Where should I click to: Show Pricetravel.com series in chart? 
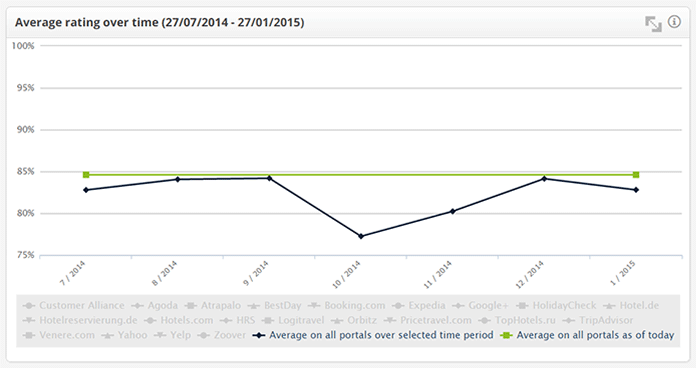coord(427,320)
